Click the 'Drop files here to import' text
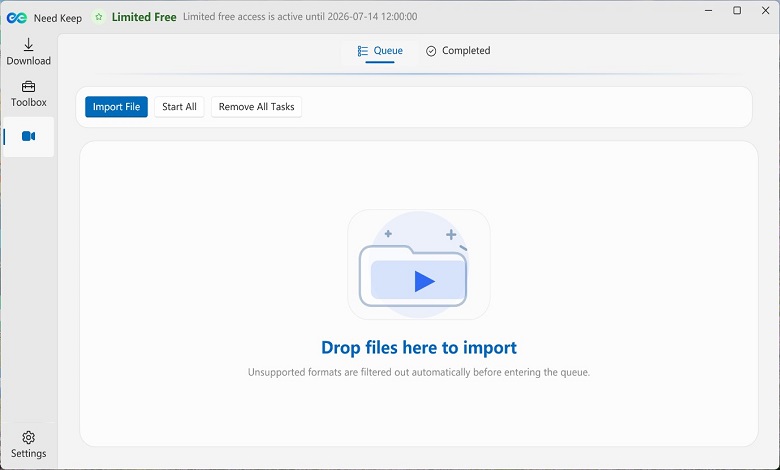Viewport: 780px width, 470px height. pos(419,347)
